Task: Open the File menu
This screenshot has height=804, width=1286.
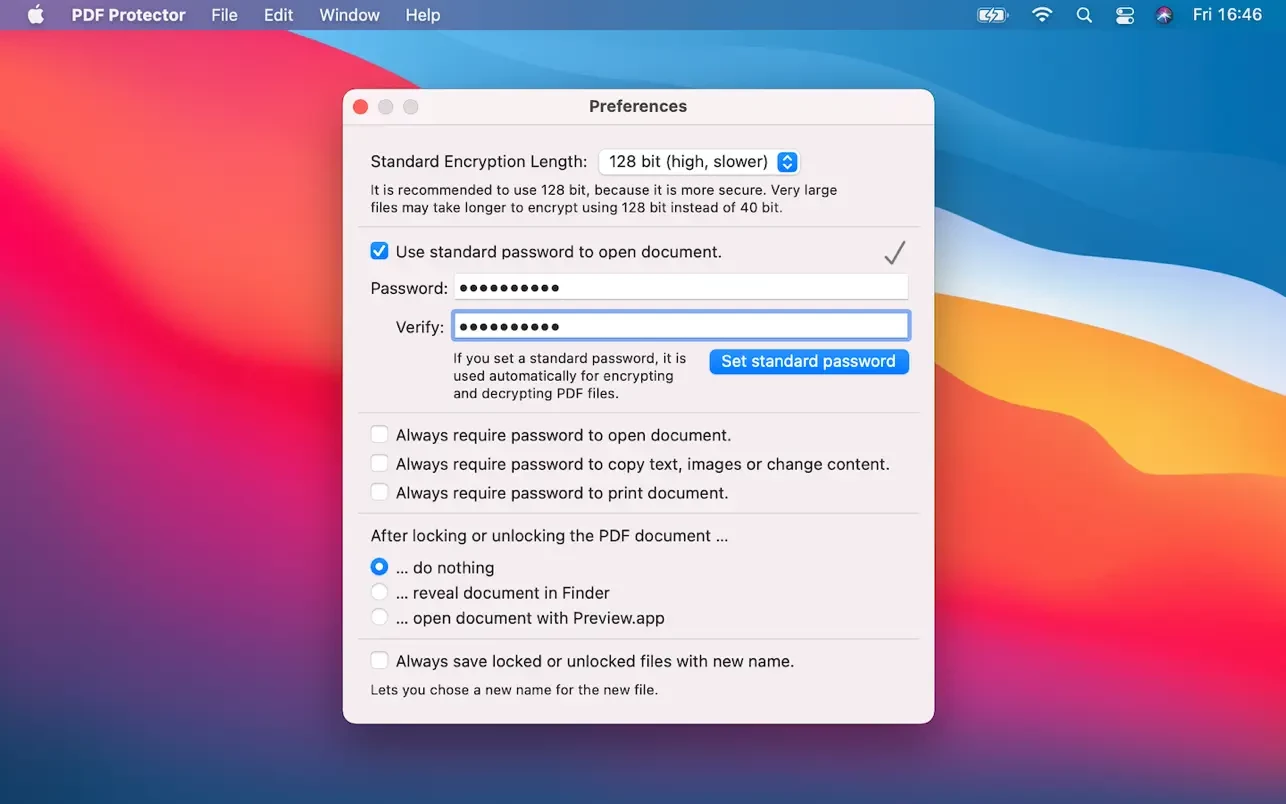Action: (x=224, y=15)
